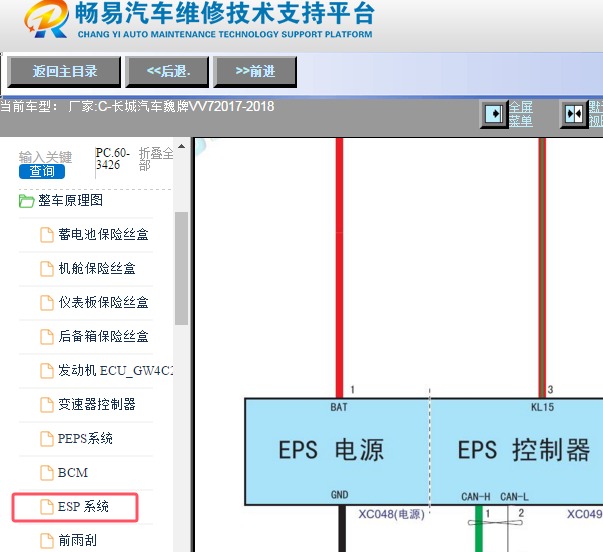Screen dimensions: 603x552
Task: Open 后备箱保险丝盒 diagram
Action: coord(103,336)
